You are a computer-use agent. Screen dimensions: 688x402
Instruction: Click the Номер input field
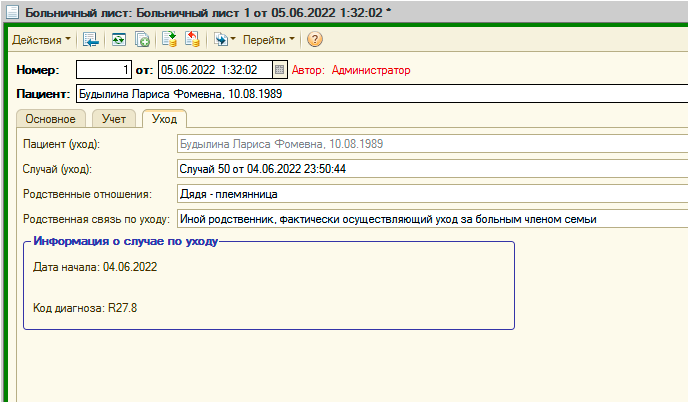tap(104, 70)
